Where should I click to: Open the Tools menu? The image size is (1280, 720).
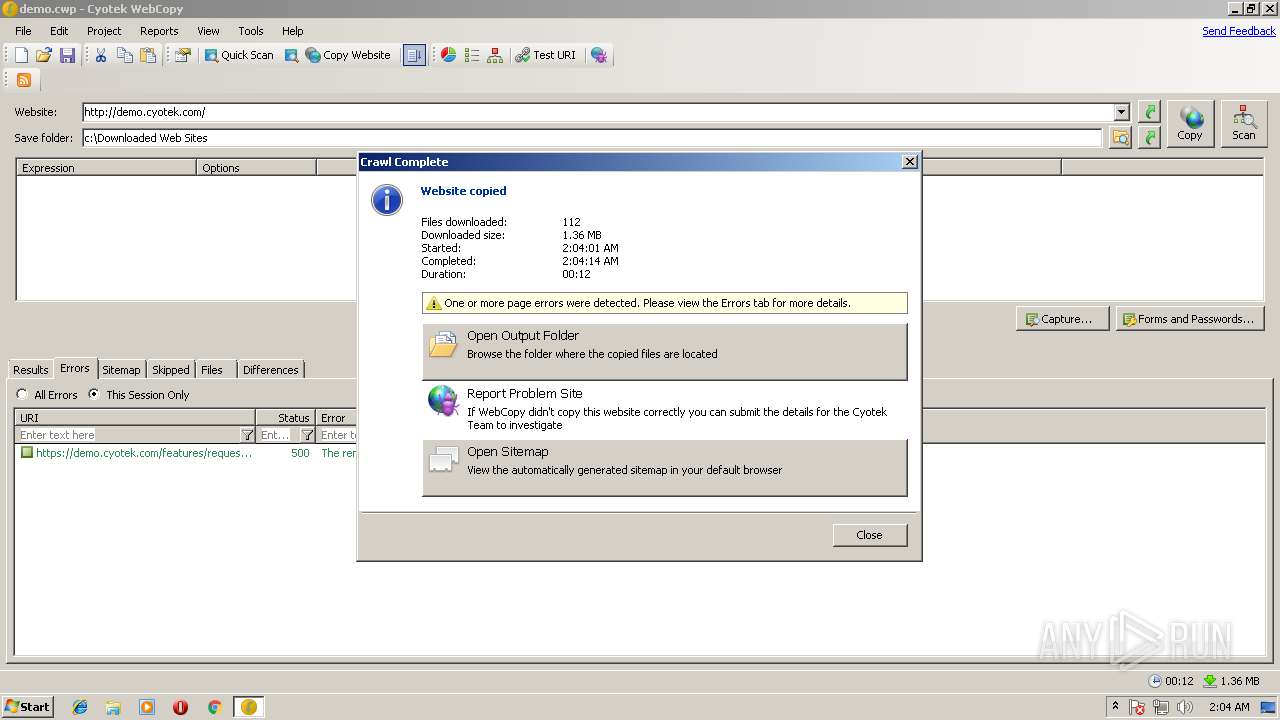point(251,31)
